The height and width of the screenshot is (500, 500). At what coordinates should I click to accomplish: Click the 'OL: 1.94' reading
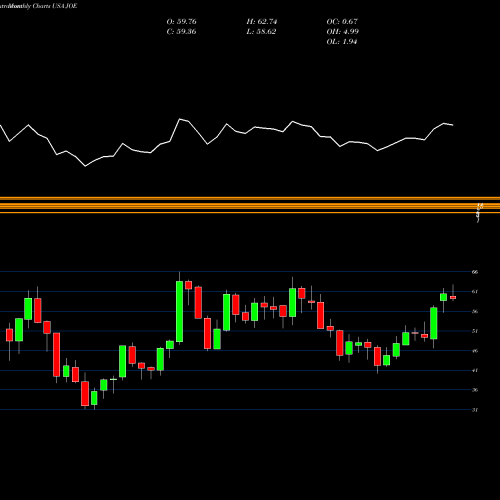342,42
